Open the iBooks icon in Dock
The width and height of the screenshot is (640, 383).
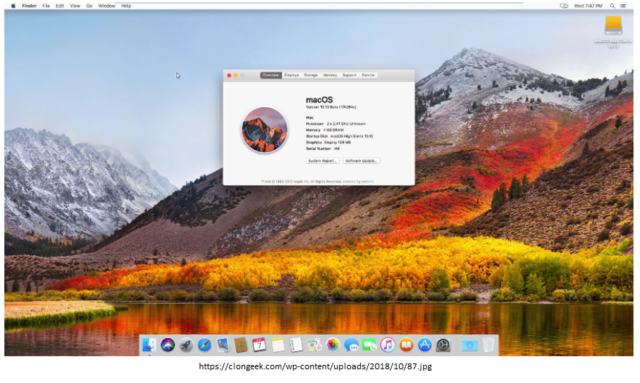[x=406, y=345]
